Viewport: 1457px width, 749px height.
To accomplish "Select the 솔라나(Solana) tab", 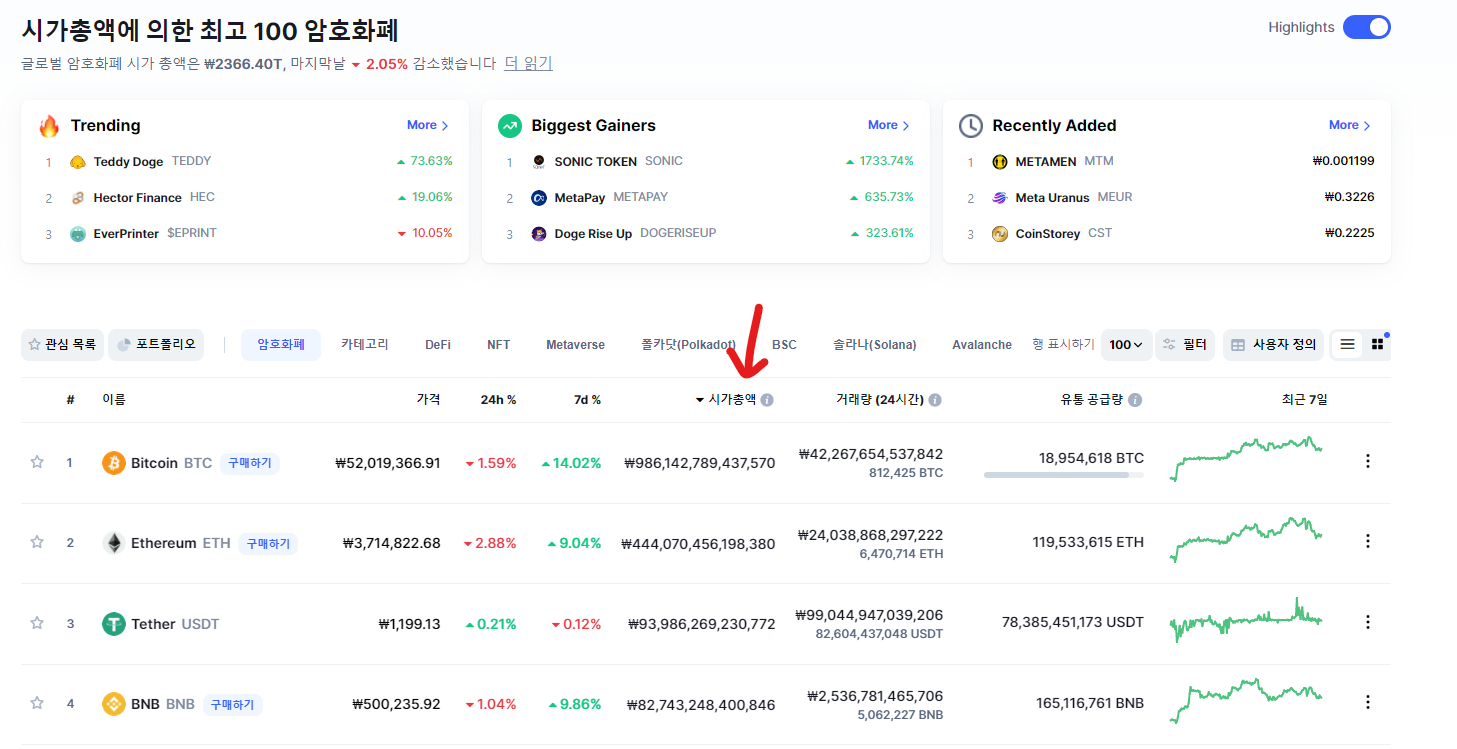I will pos(874,345).
